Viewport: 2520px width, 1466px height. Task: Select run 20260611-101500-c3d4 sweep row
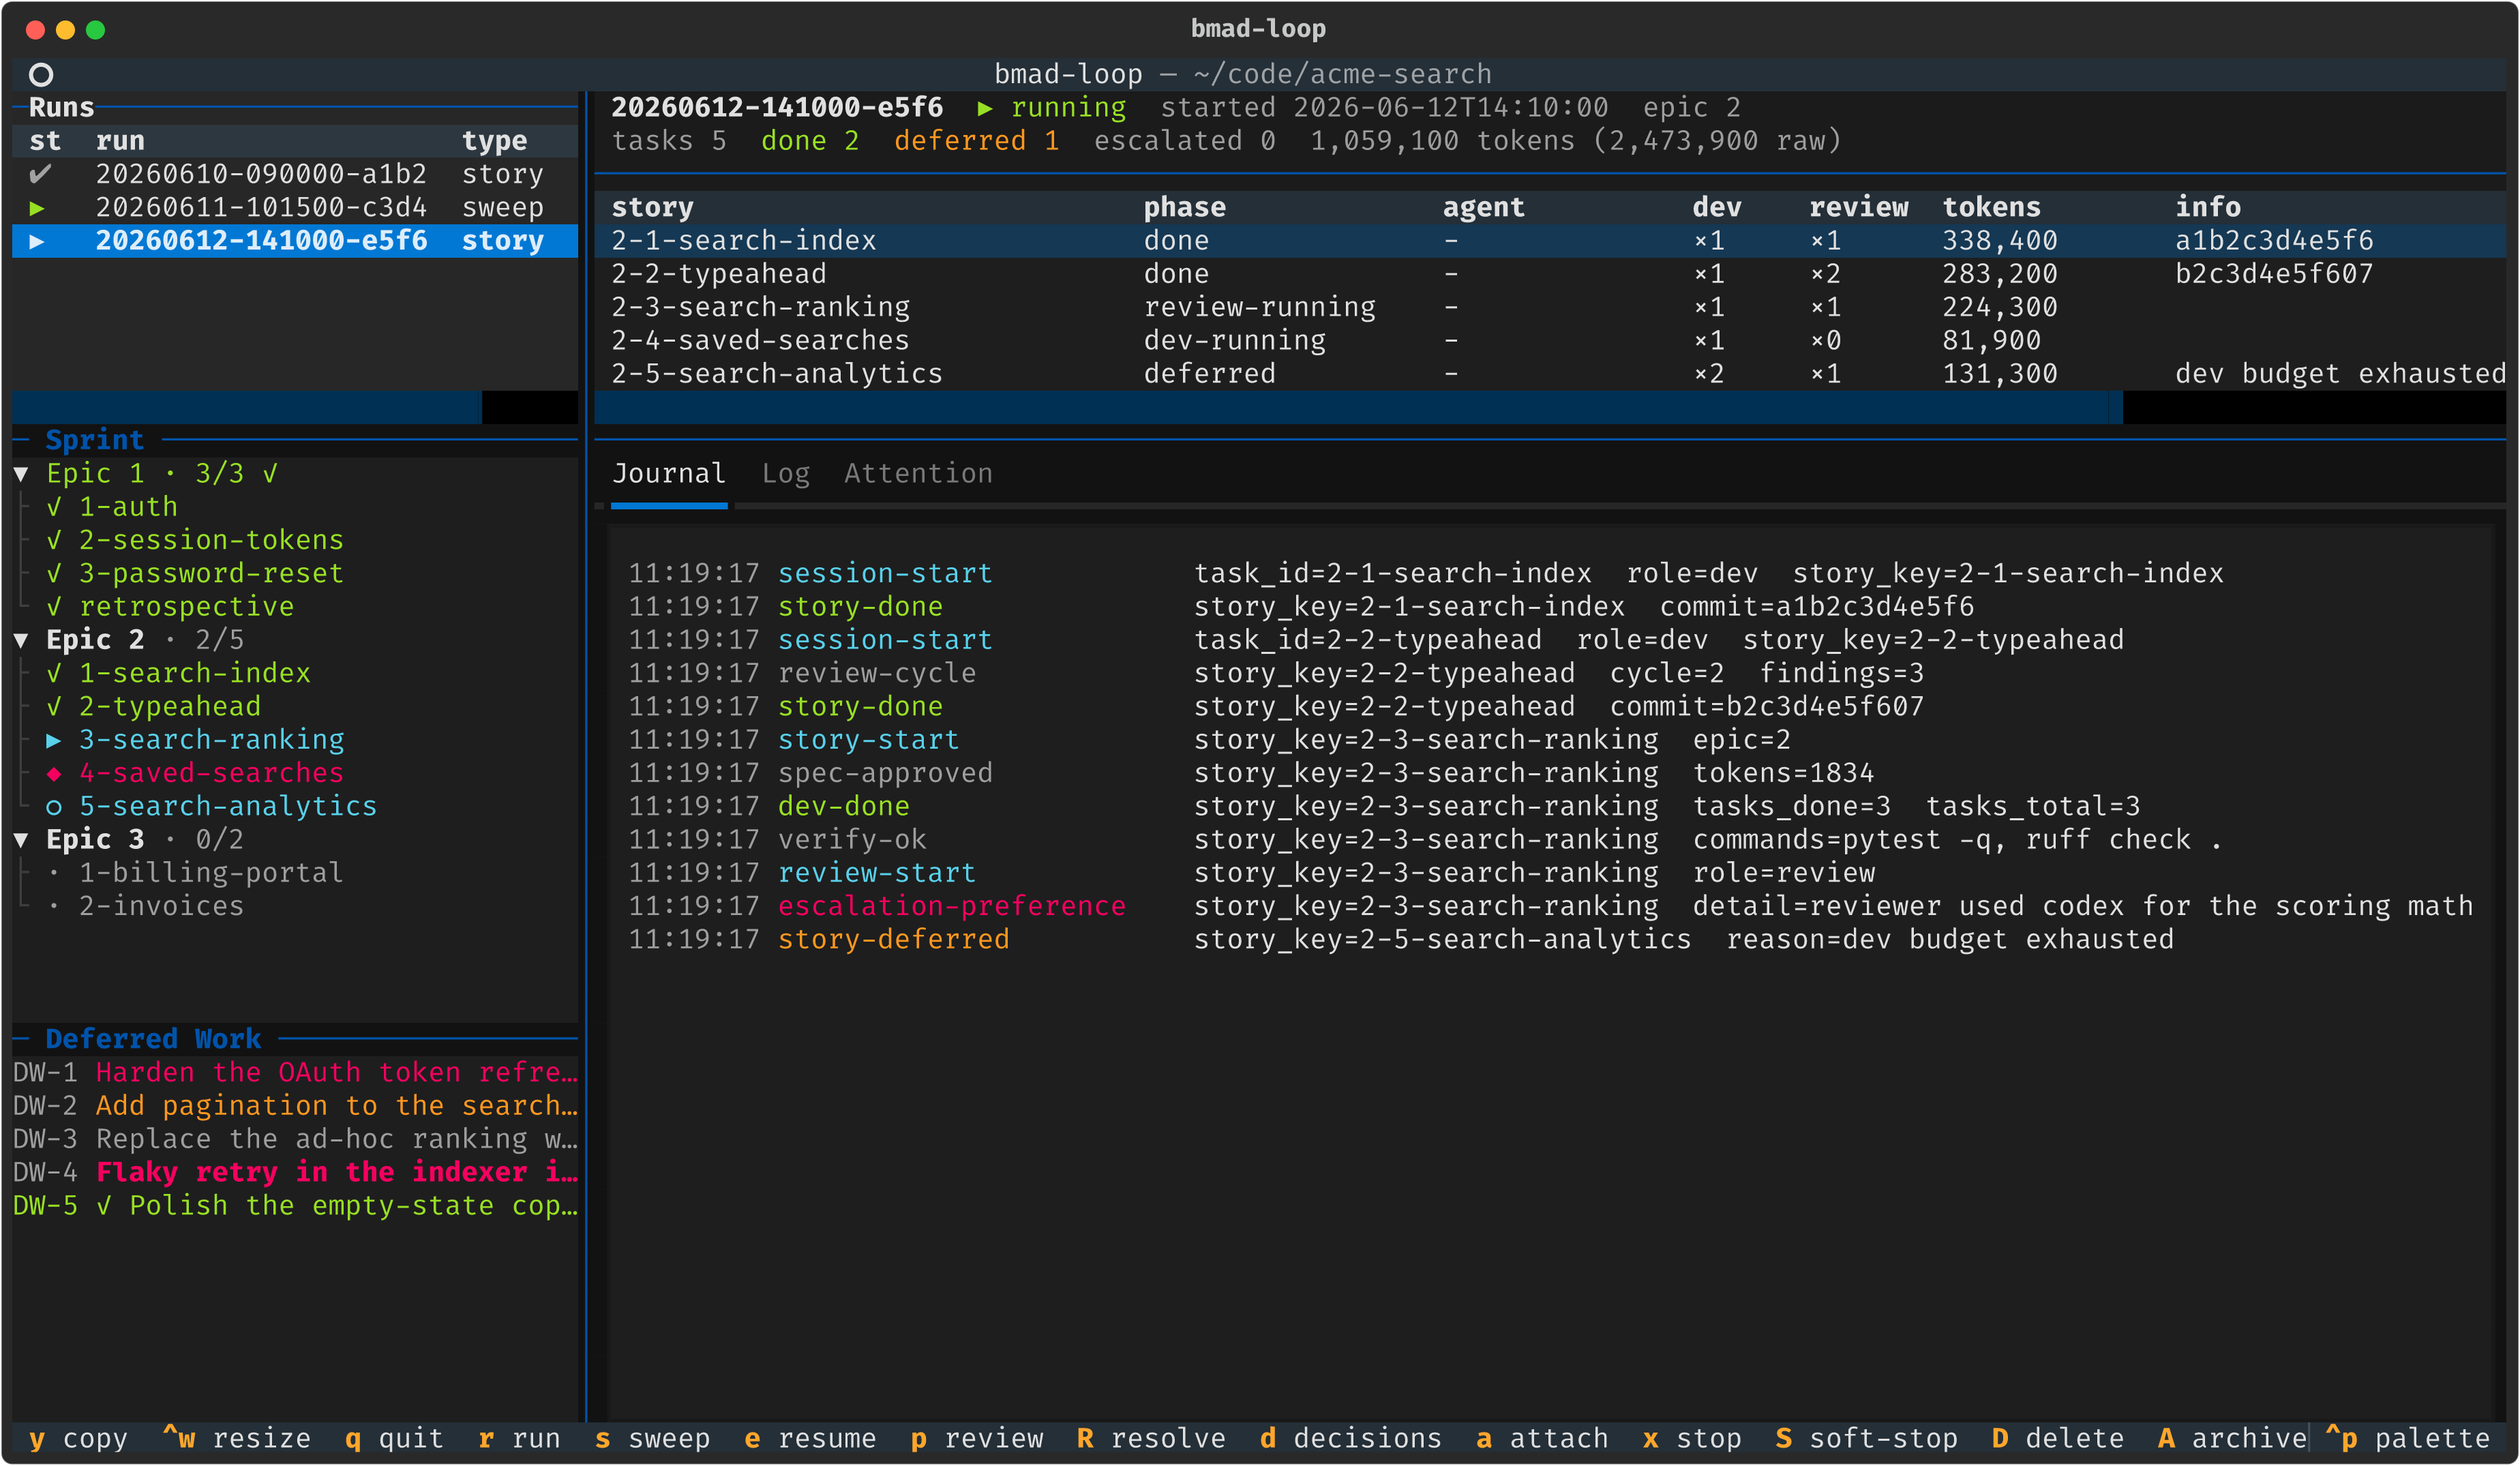pyautogui.click(x=295, y=208)
